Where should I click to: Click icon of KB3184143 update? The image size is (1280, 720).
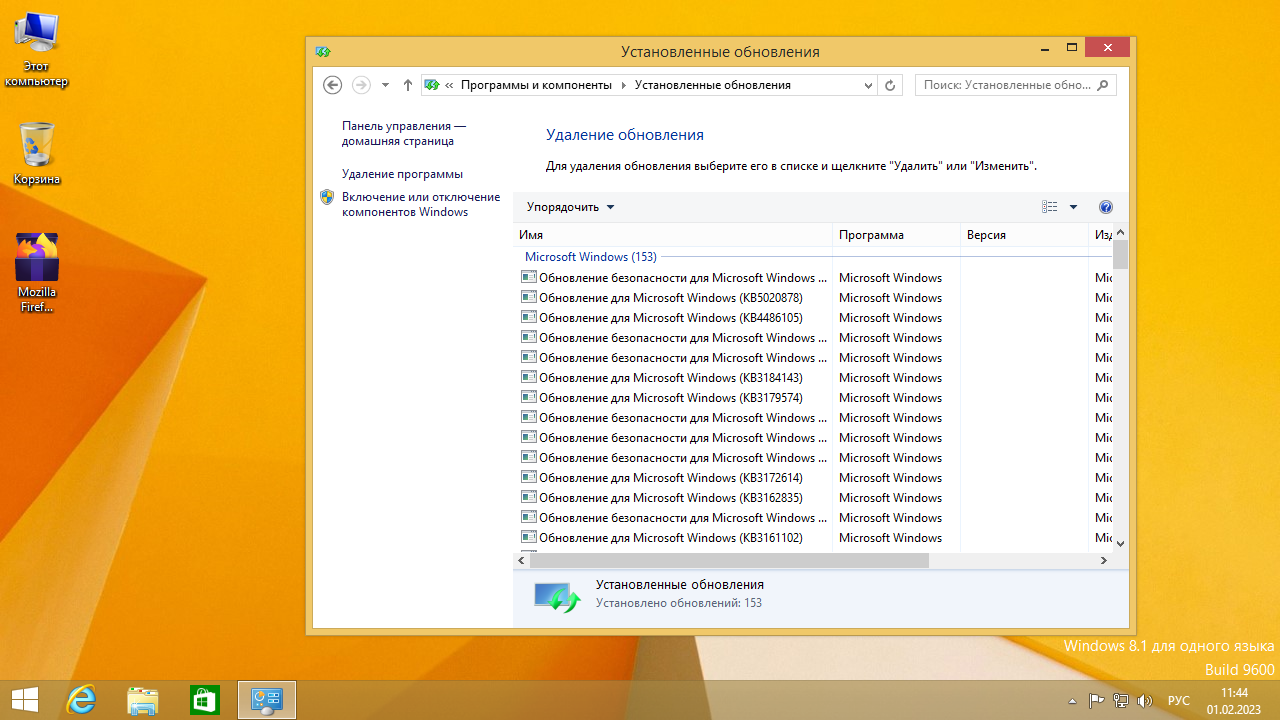click(529, 377)
